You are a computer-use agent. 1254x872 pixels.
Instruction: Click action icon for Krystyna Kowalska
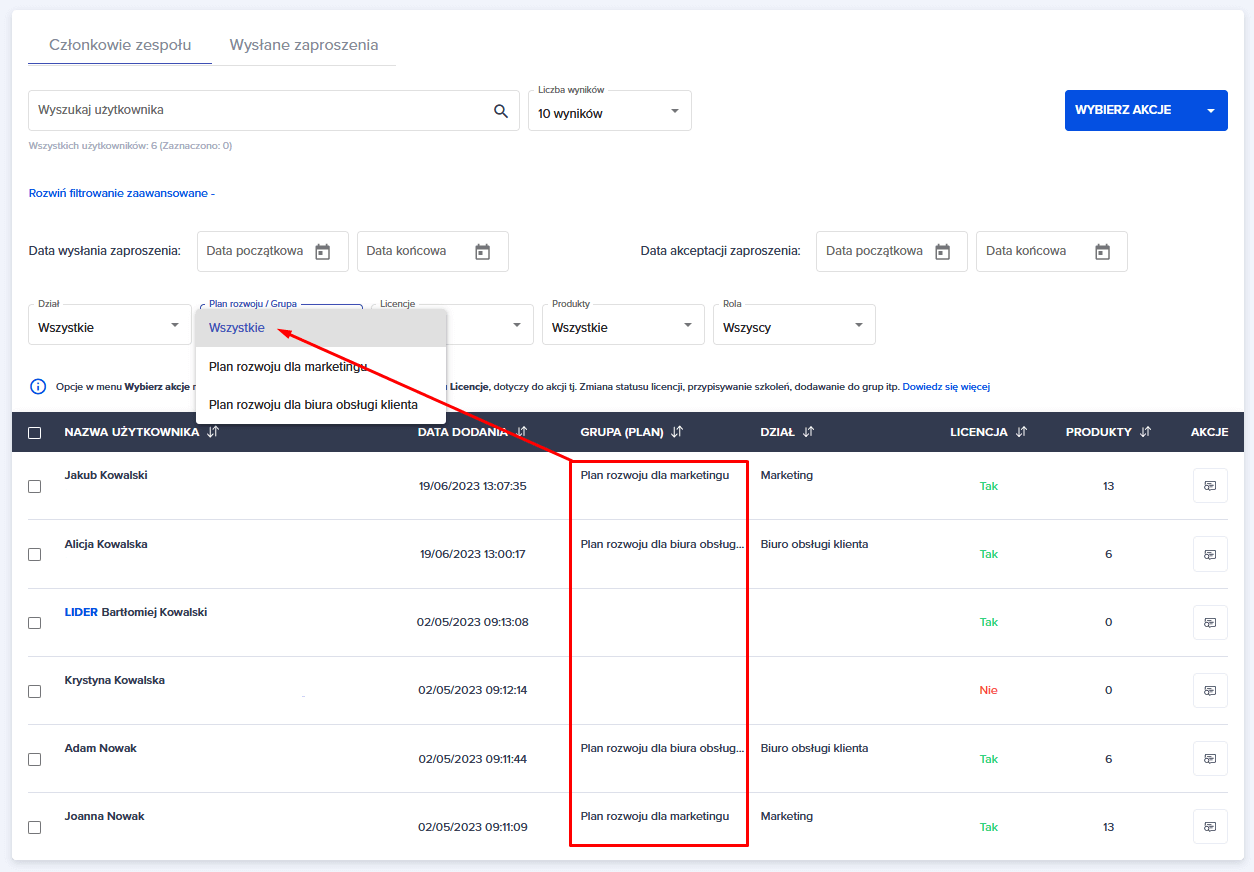1209,690
